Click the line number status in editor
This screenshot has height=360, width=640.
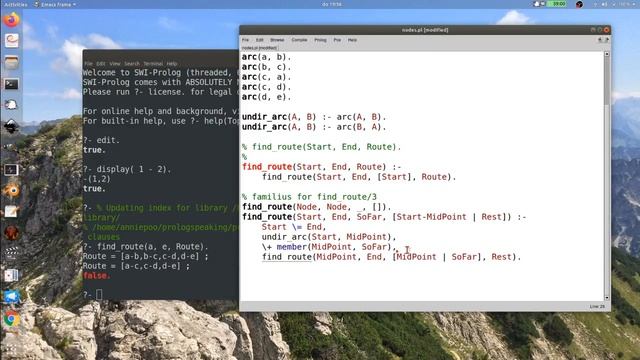coord(597,307)
